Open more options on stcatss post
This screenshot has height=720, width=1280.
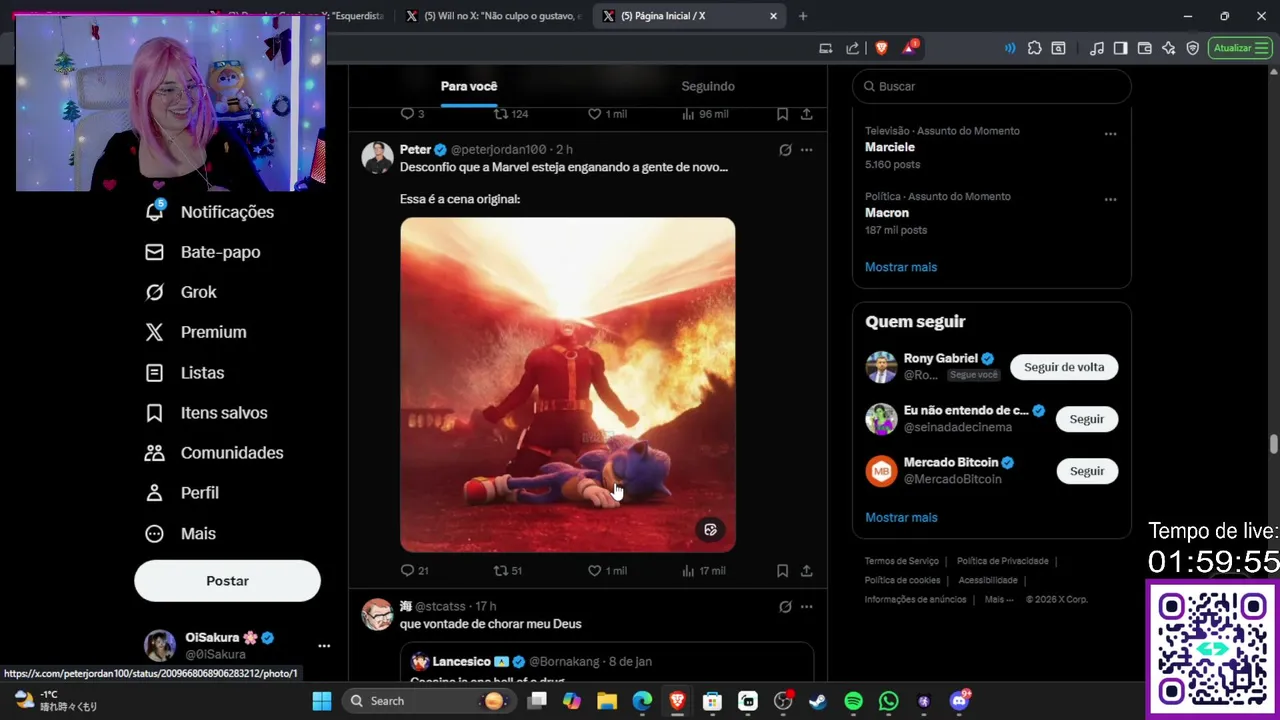806,606
